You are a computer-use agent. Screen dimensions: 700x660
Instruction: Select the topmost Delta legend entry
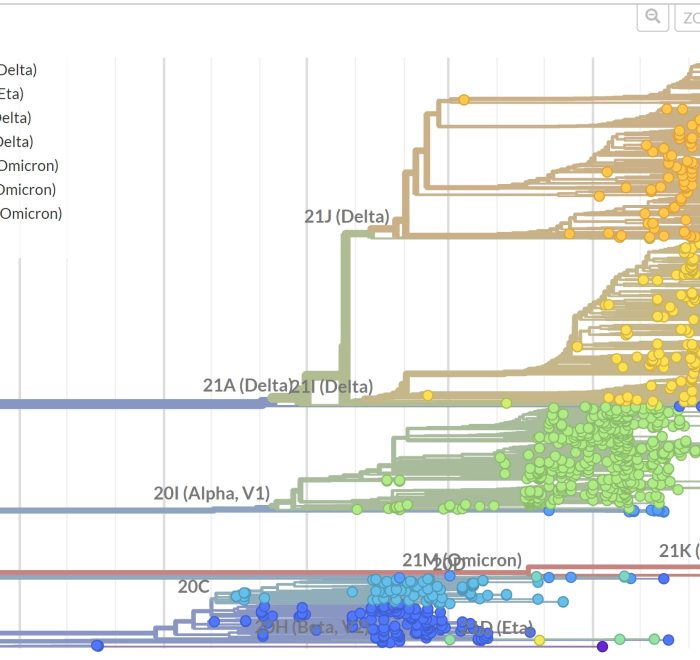tap(18, 70)
